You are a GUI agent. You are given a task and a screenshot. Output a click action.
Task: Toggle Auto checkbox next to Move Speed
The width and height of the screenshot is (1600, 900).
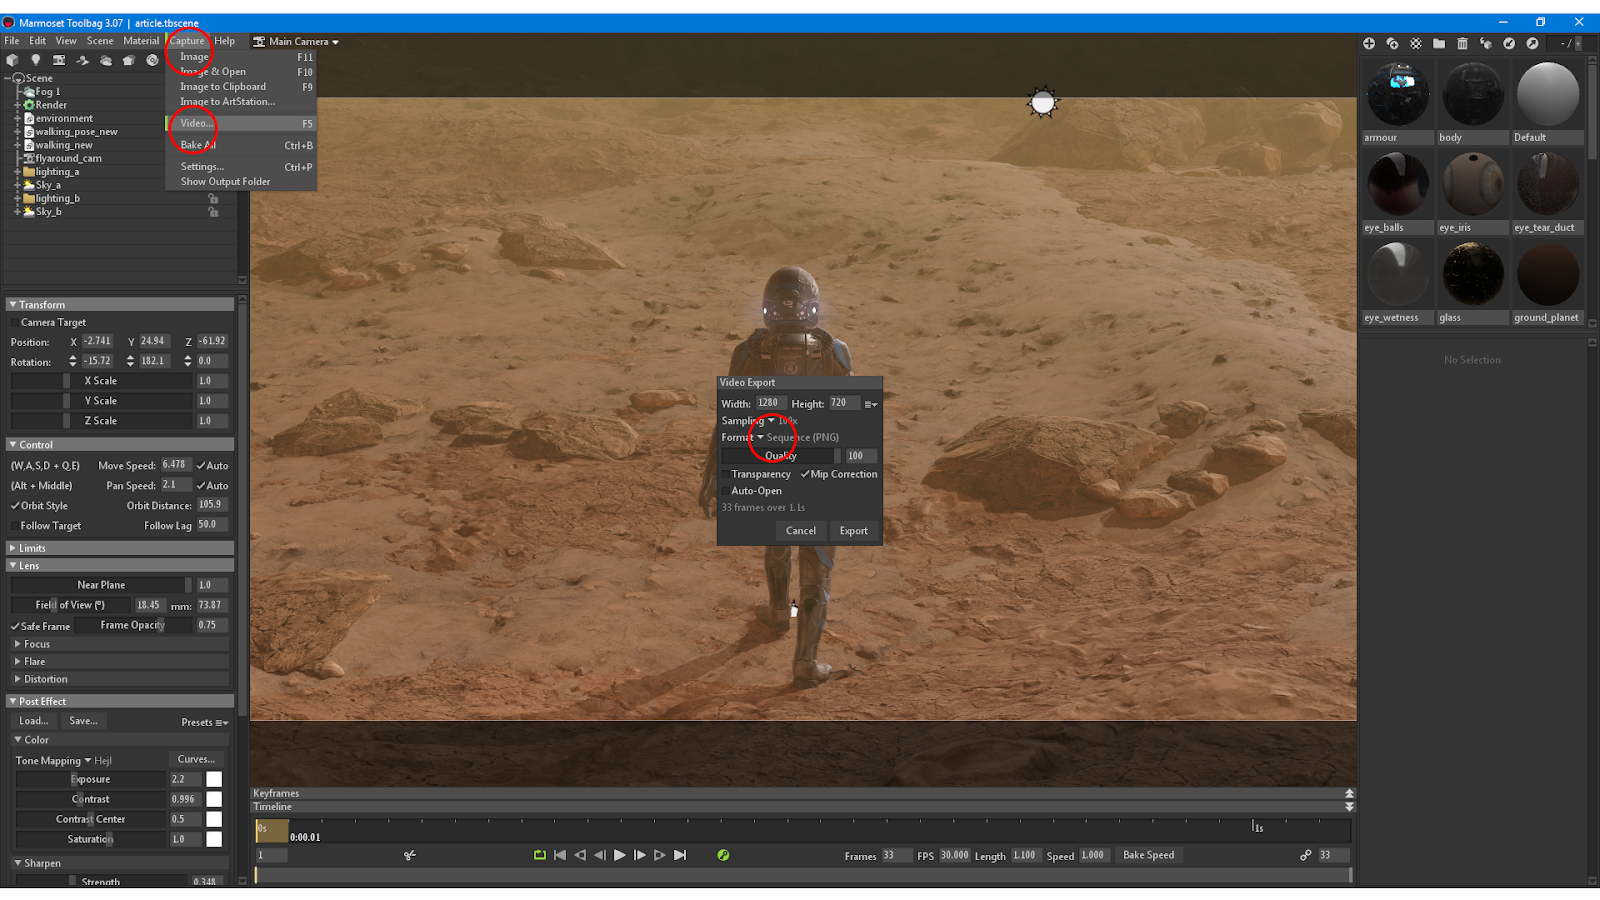pyautogui.click(x=201, y=466)
